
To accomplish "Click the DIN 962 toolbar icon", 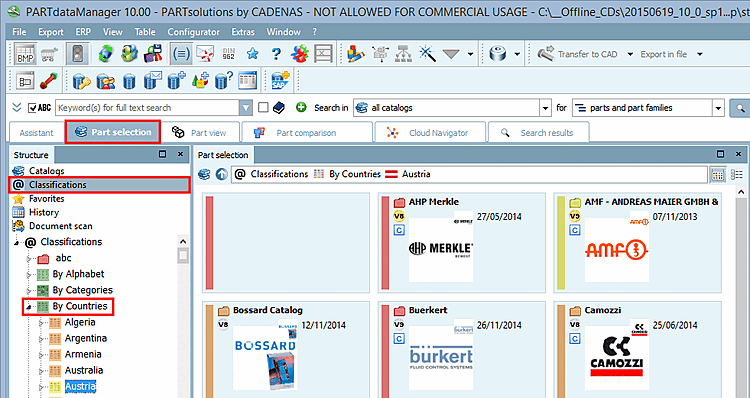I will tap(229, 54).
